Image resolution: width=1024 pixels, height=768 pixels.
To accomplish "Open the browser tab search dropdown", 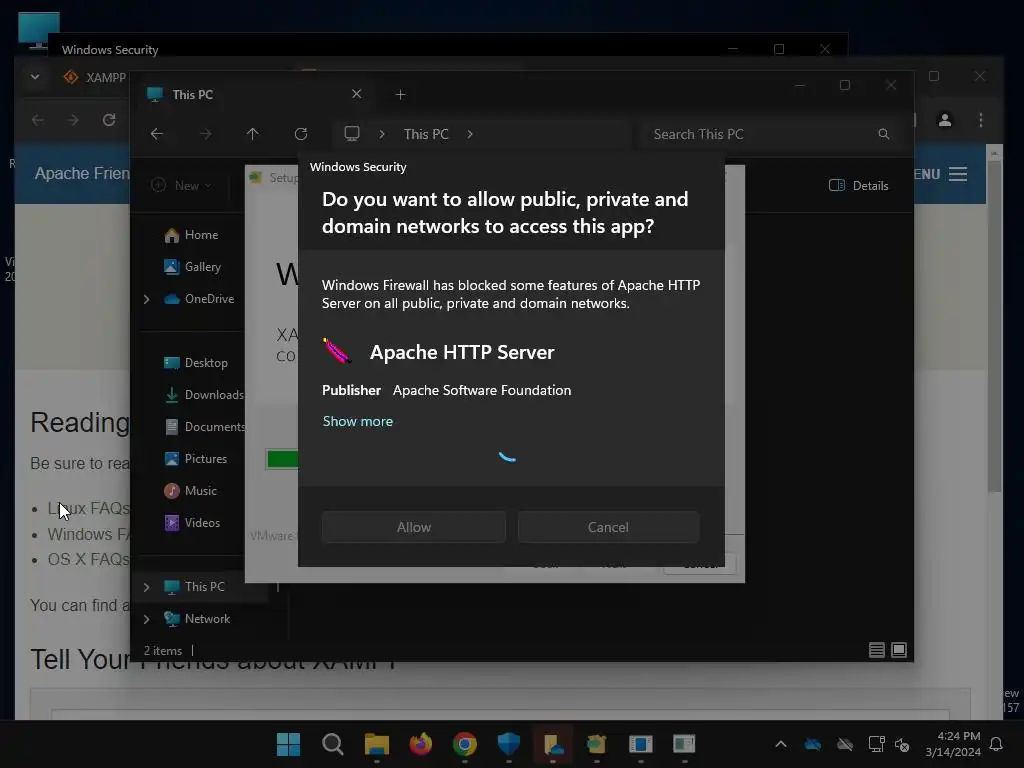I will coord(35,77).
